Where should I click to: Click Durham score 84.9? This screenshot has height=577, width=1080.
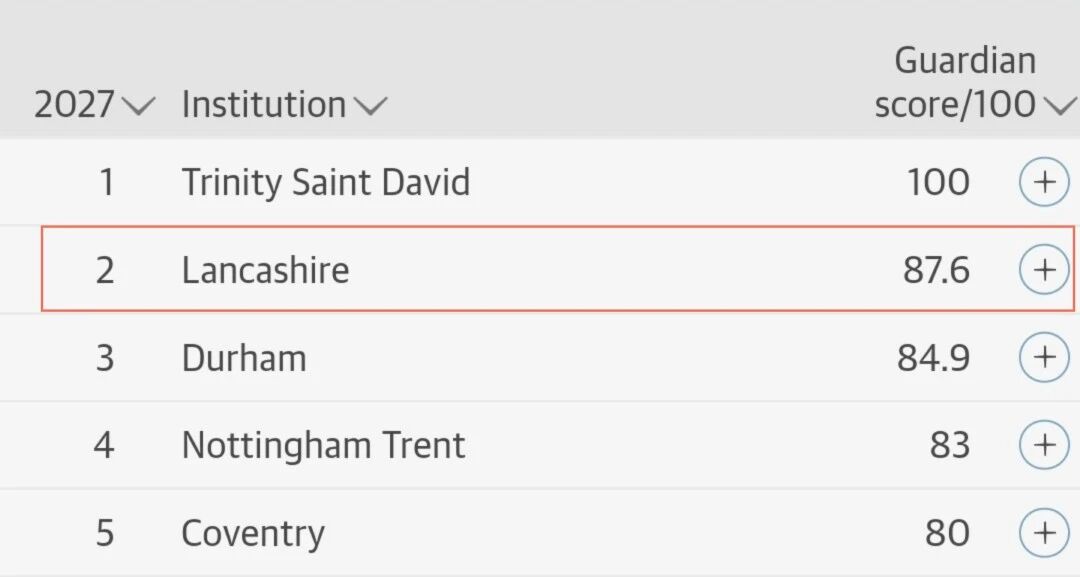(x=933, y=358)
